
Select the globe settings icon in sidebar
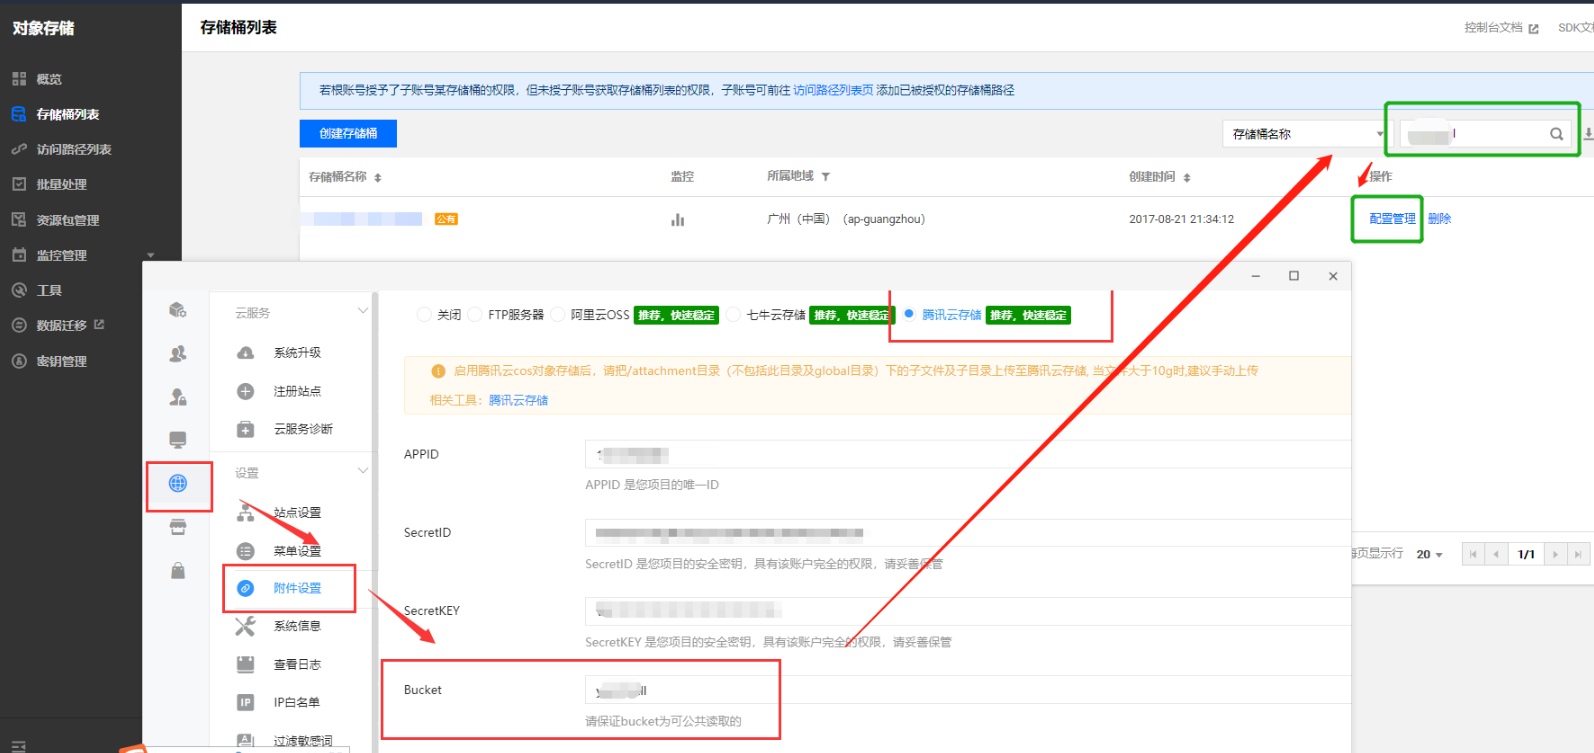click(178, 484)
